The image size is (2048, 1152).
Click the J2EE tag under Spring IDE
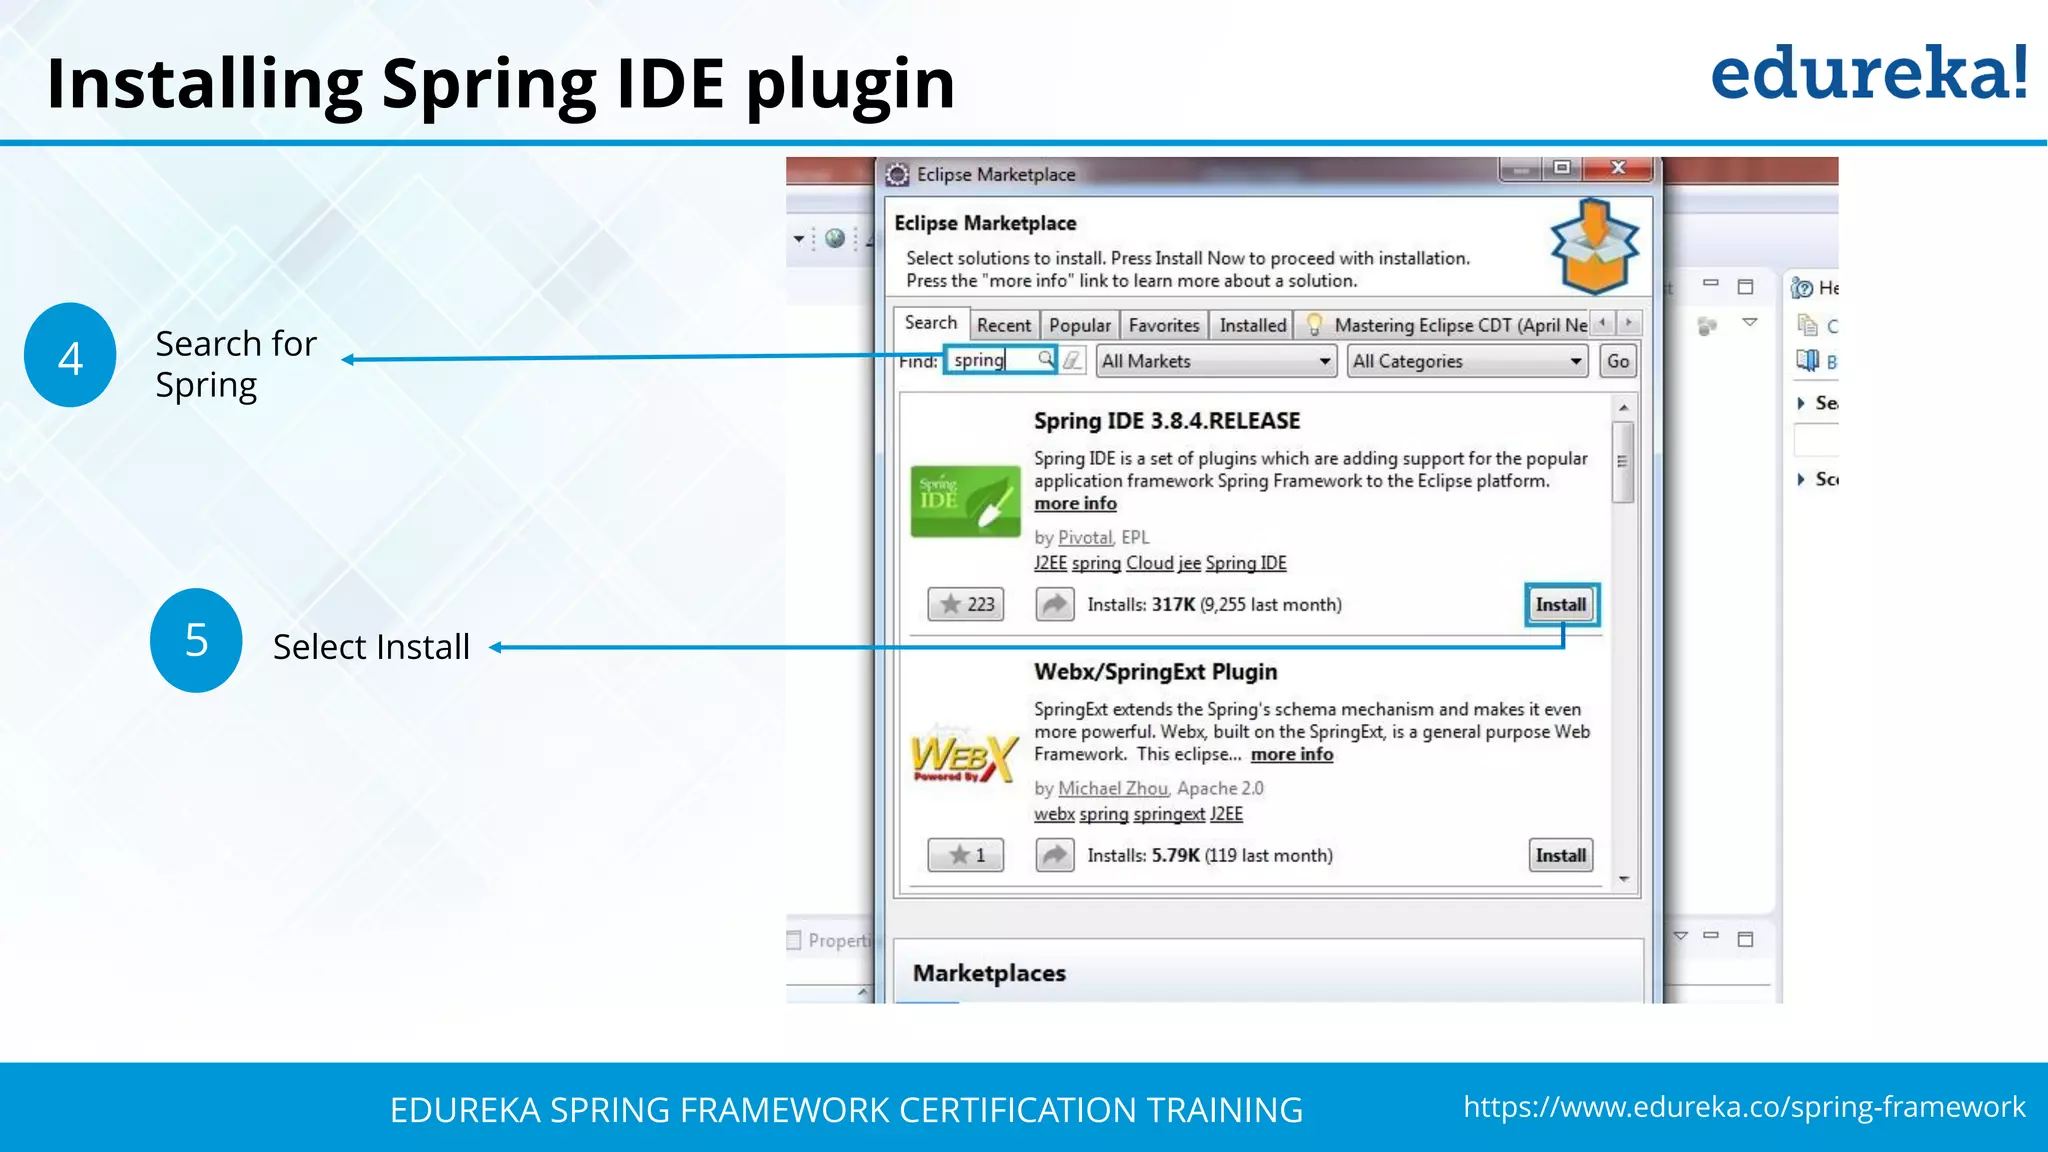click(1050, 563)
